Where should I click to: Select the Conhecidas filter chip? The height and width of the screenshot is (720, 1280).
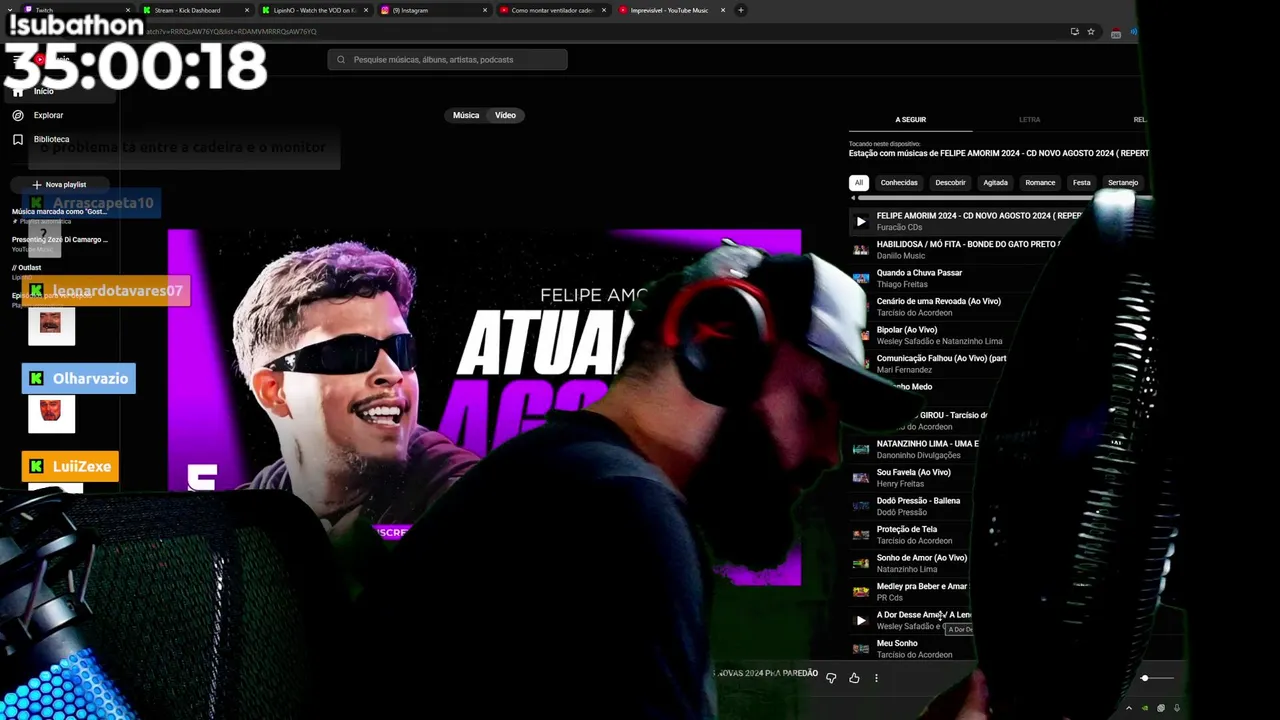point(899,183)
